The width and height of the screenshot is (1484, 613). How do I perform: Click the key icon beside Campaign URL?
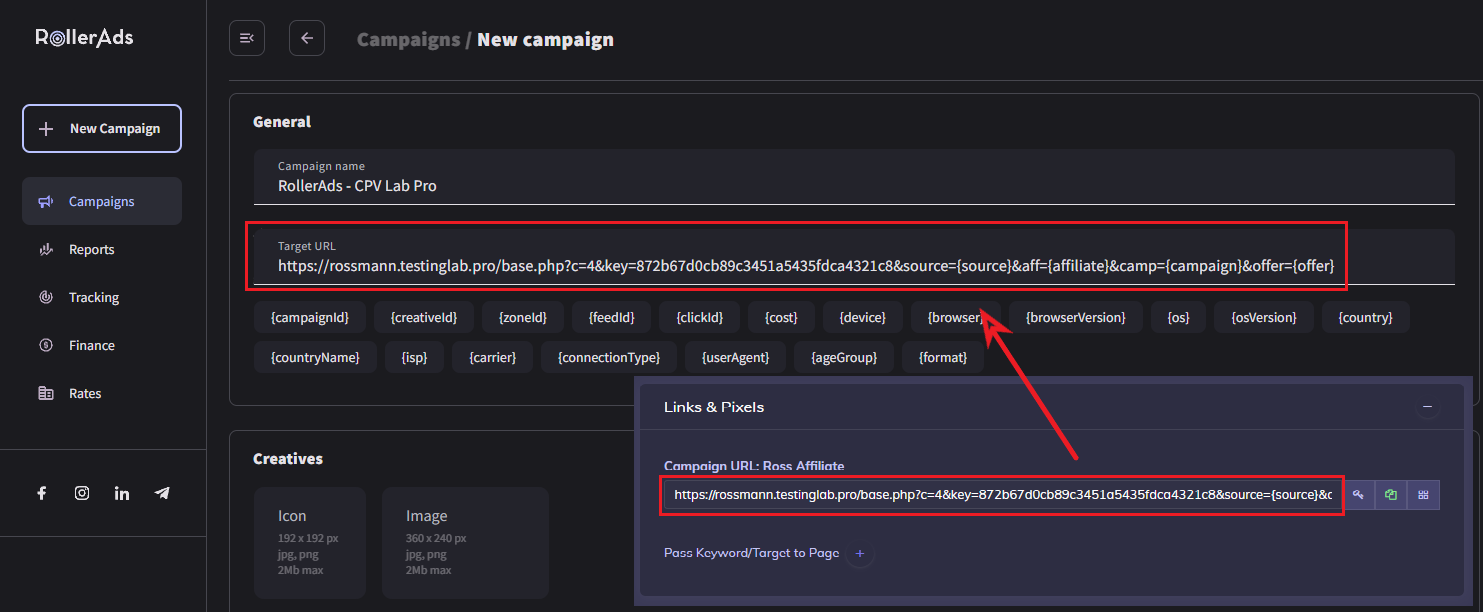(x=1357, y=495)
